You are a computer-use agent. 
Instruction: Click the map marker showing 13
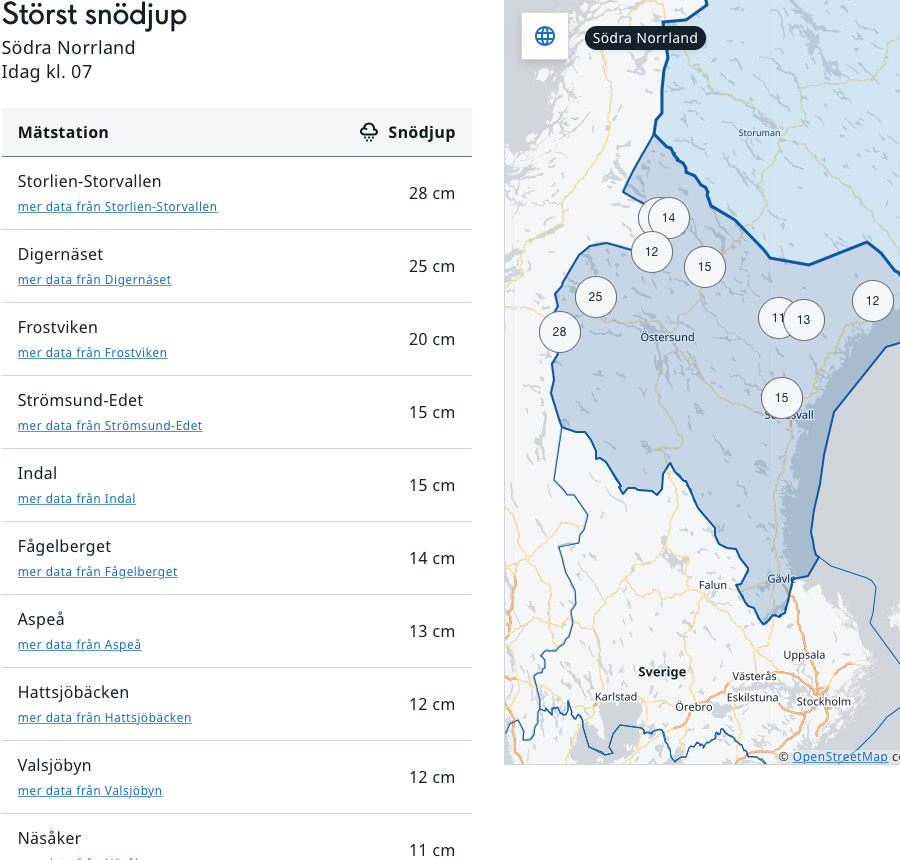pyautogui.click(x=804, y=320)
